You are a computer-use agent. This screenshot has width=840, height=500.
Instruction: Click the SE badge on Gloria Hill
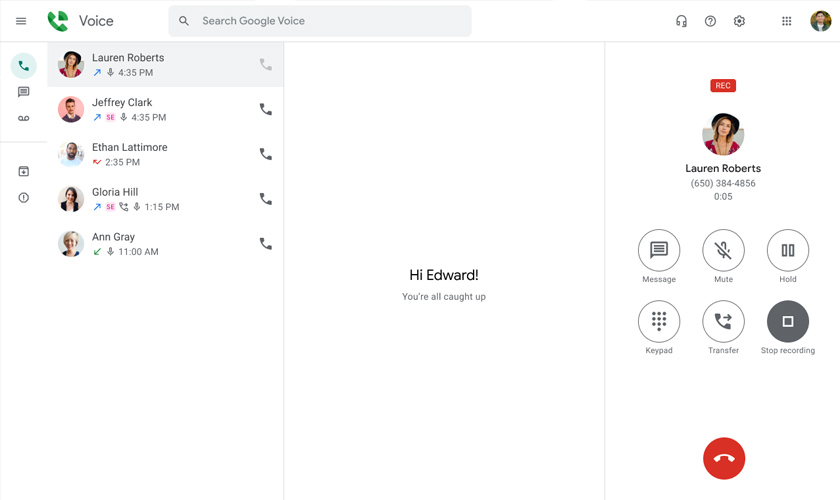[110, 207]
